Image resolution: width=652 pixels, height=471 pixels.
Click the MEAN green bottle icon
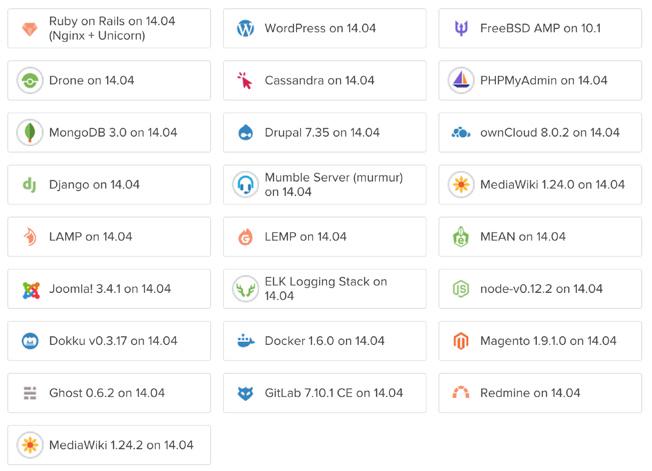(x=461, y=237)
